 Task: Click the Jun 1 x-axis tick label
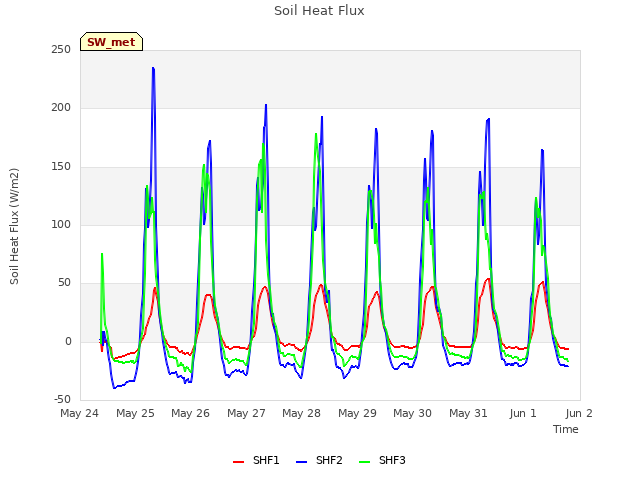click(x=523, y=413)
